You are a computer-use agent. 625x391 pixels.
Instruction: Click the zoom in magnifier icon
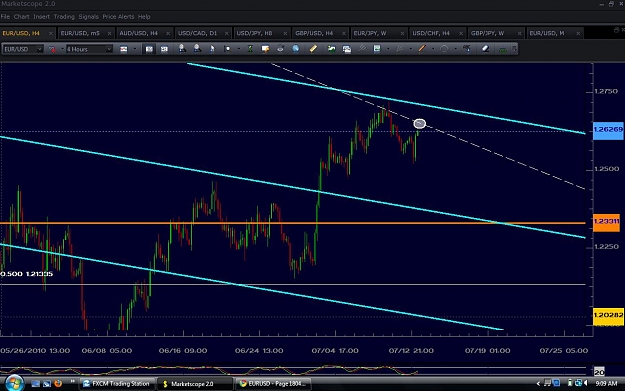182,49
